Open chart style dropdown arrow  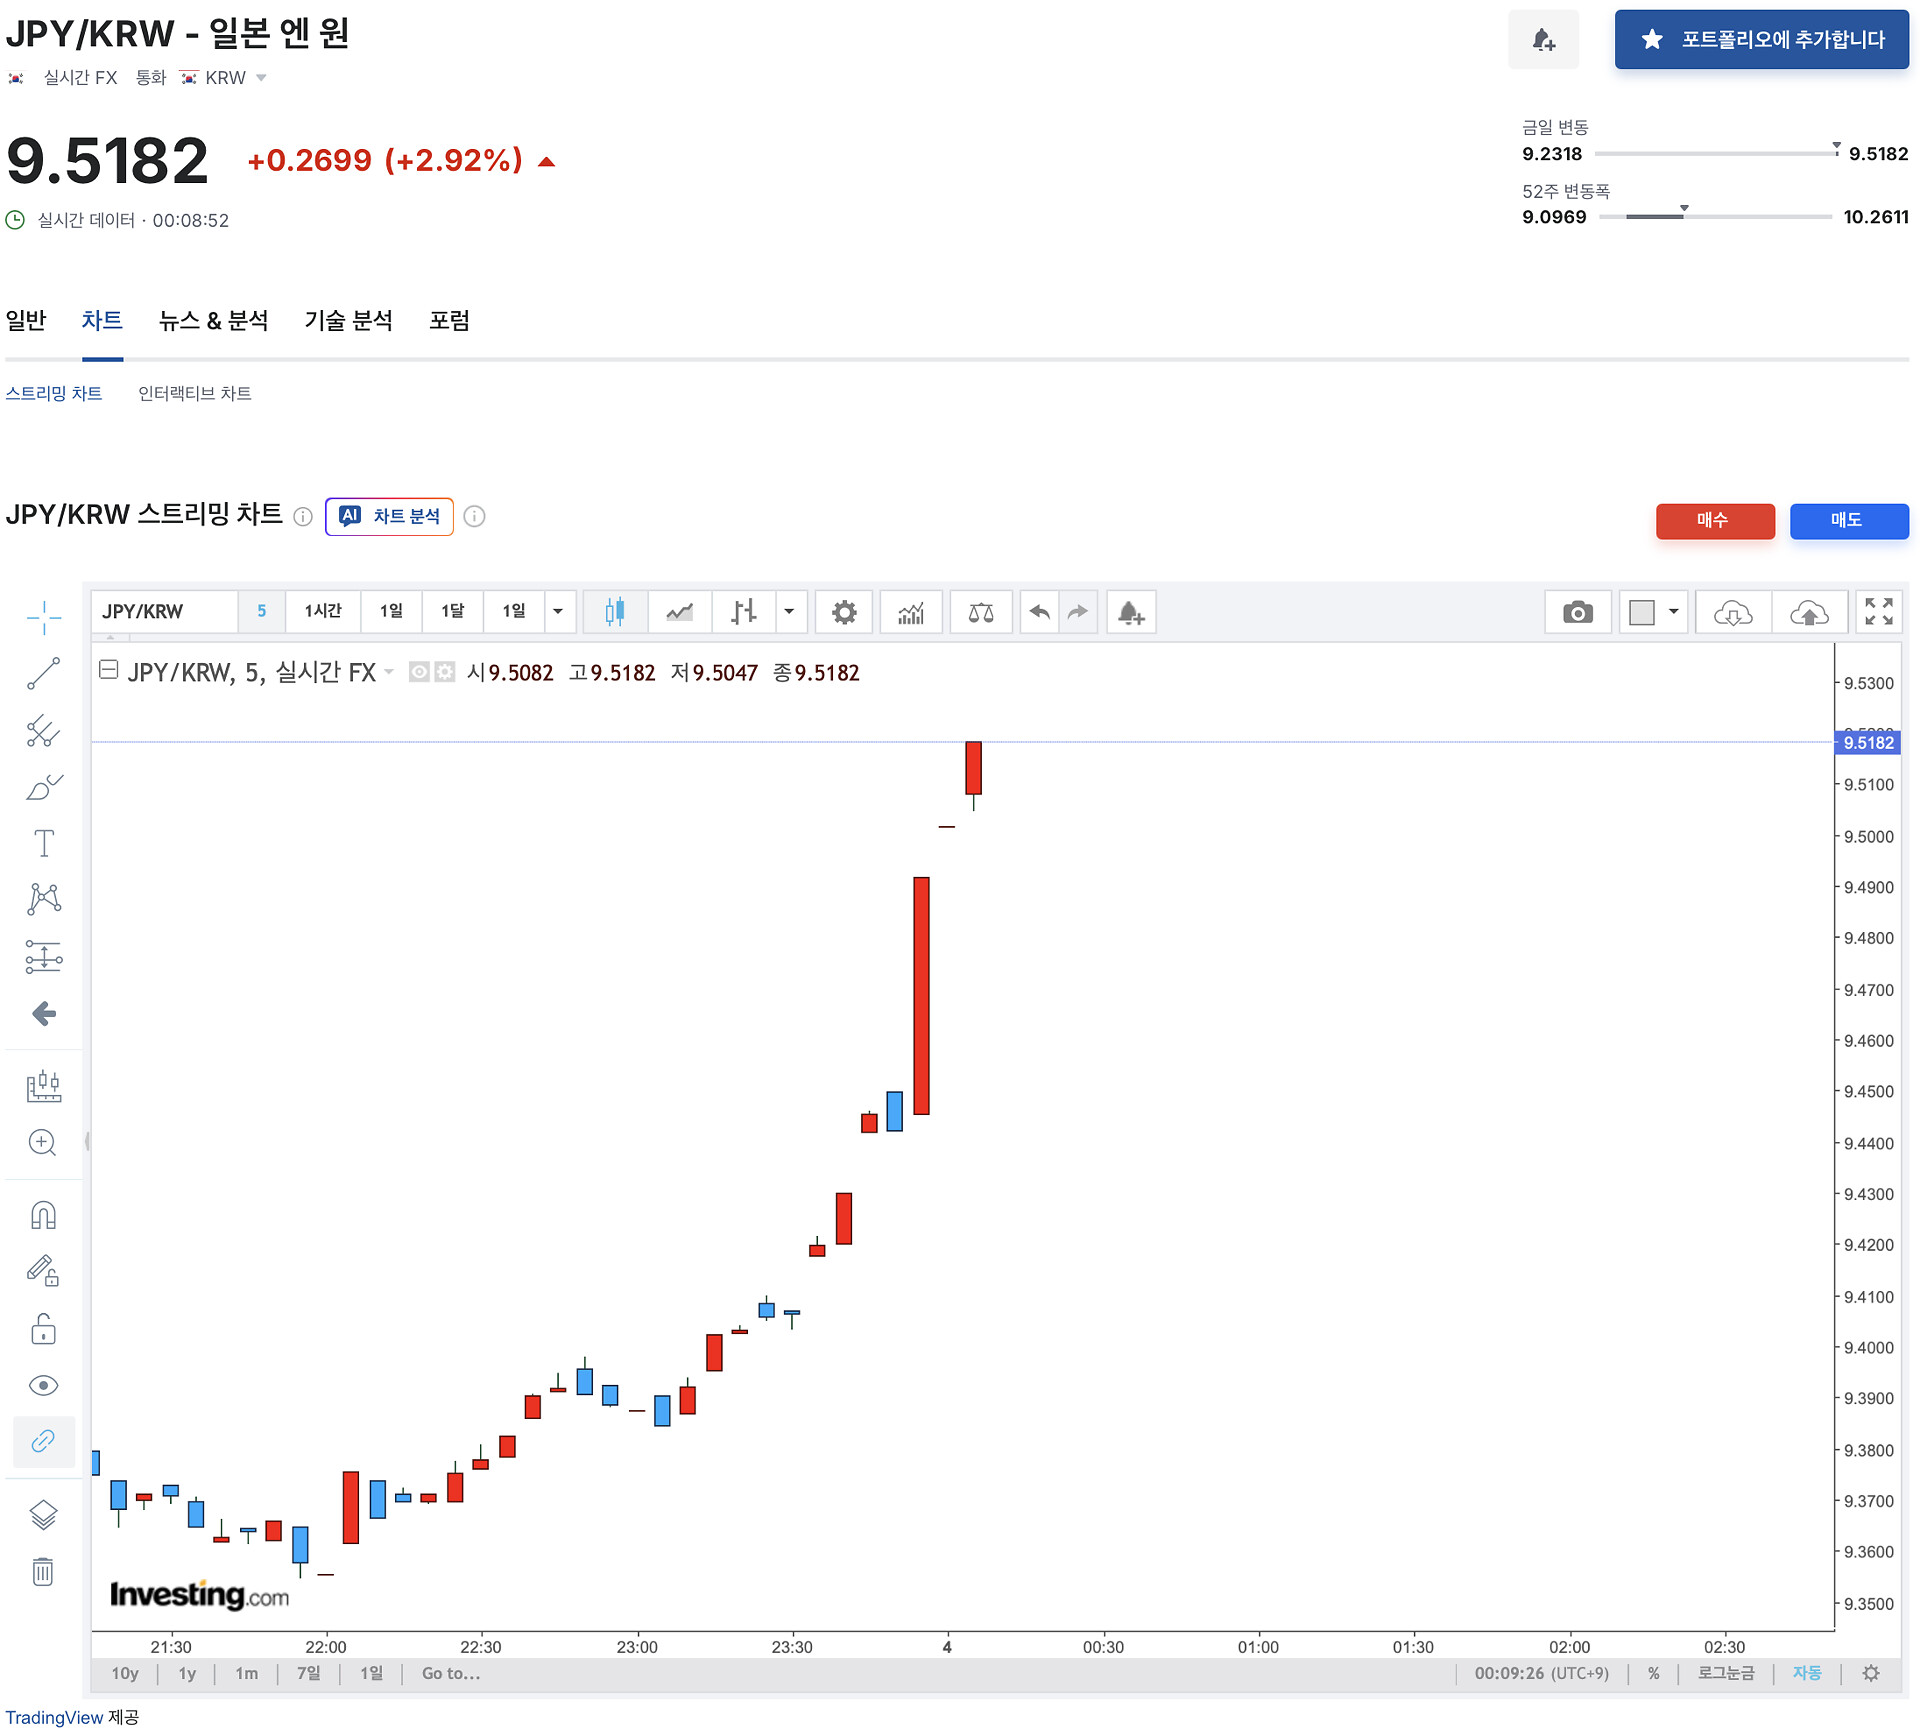[x=789, y=612]
